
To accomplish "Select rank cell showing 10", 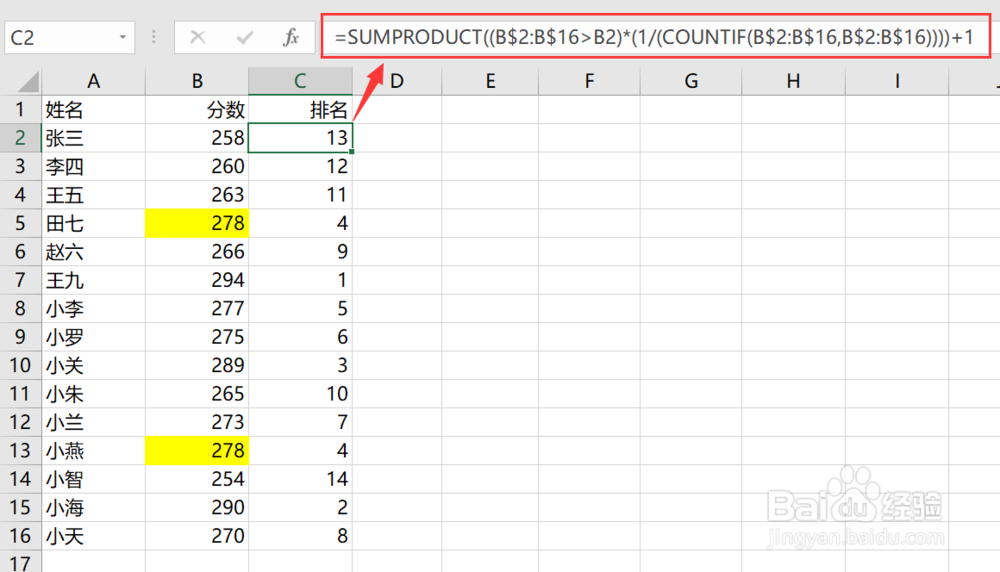I will [300, 394].
